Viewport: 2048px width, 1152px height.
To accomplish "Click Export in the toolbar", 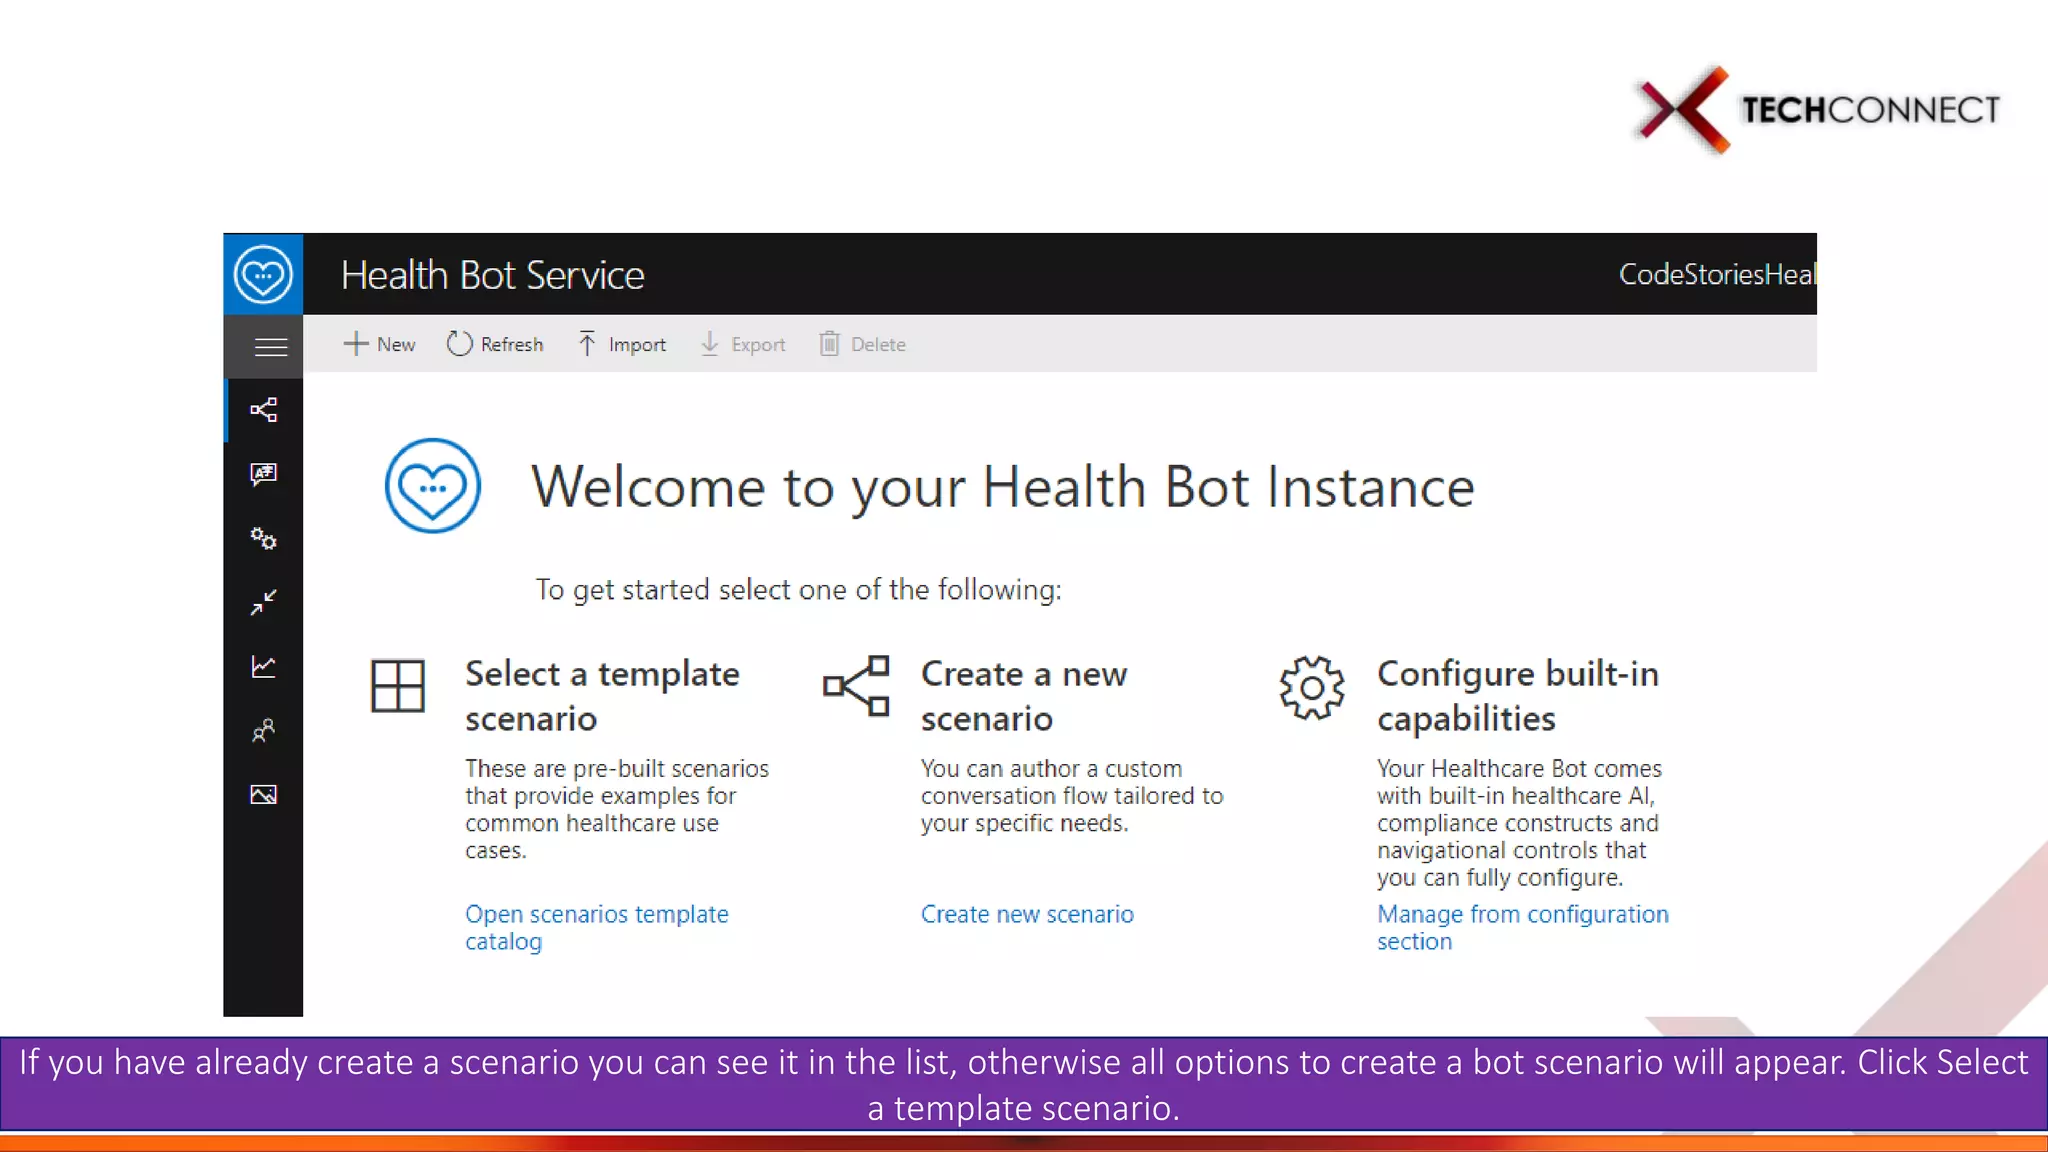I will click(743, 344).
